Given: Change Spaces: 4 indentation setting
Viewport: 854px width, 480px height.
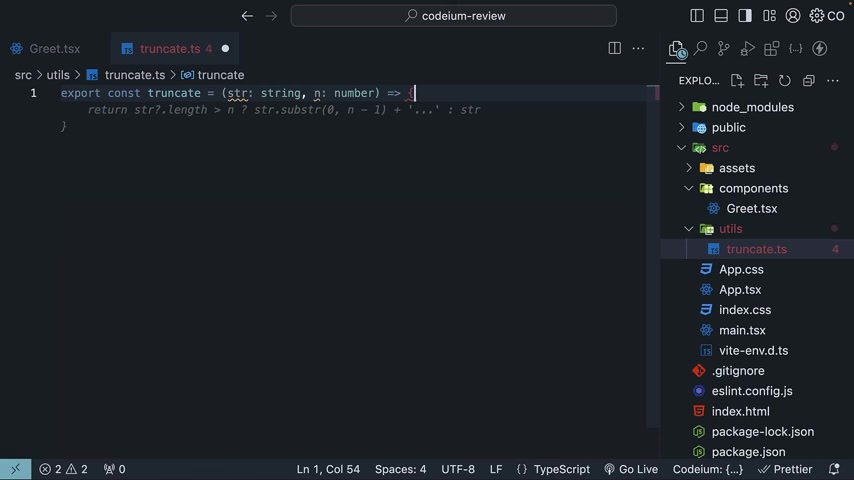Looking at the screenshot, I should [x=400, y=469].
